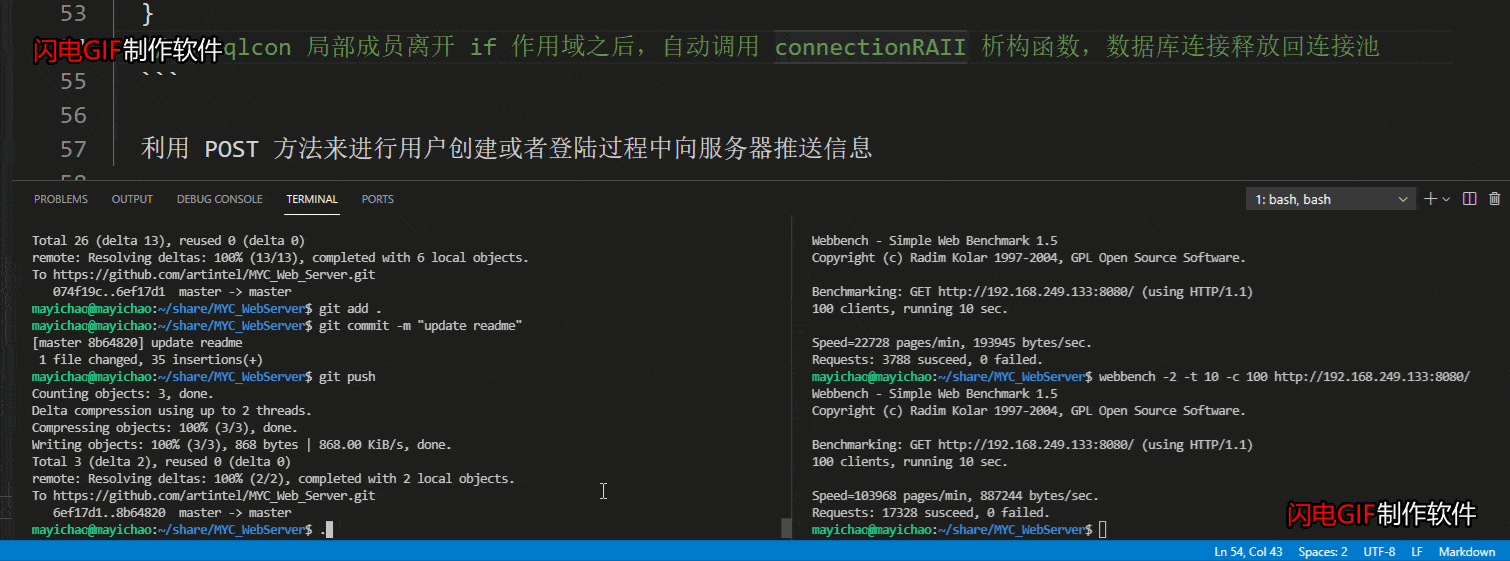Open the DEBUG CONSOLE tab
The image size is (1510, 561).
coord(219,199)
